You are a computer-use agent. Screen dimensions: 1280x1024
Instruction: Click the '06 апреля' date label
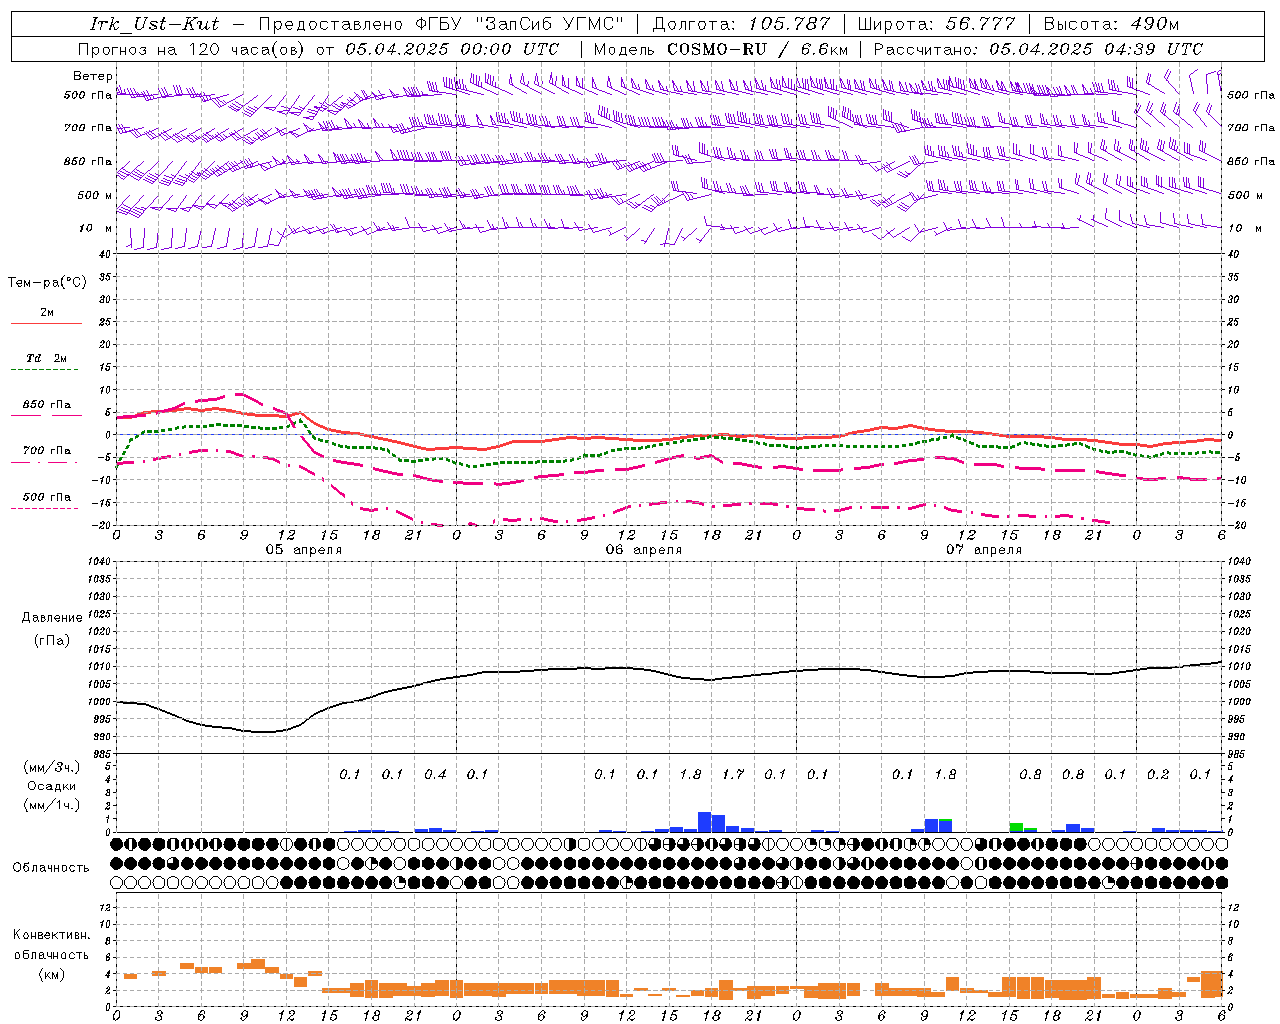click(643, 550)
